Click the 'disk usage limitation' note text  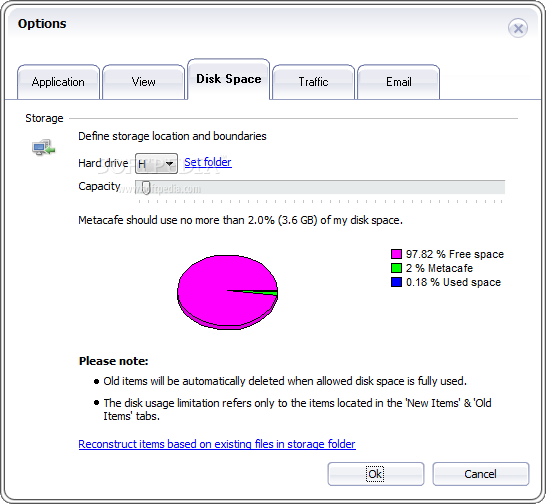297,409
